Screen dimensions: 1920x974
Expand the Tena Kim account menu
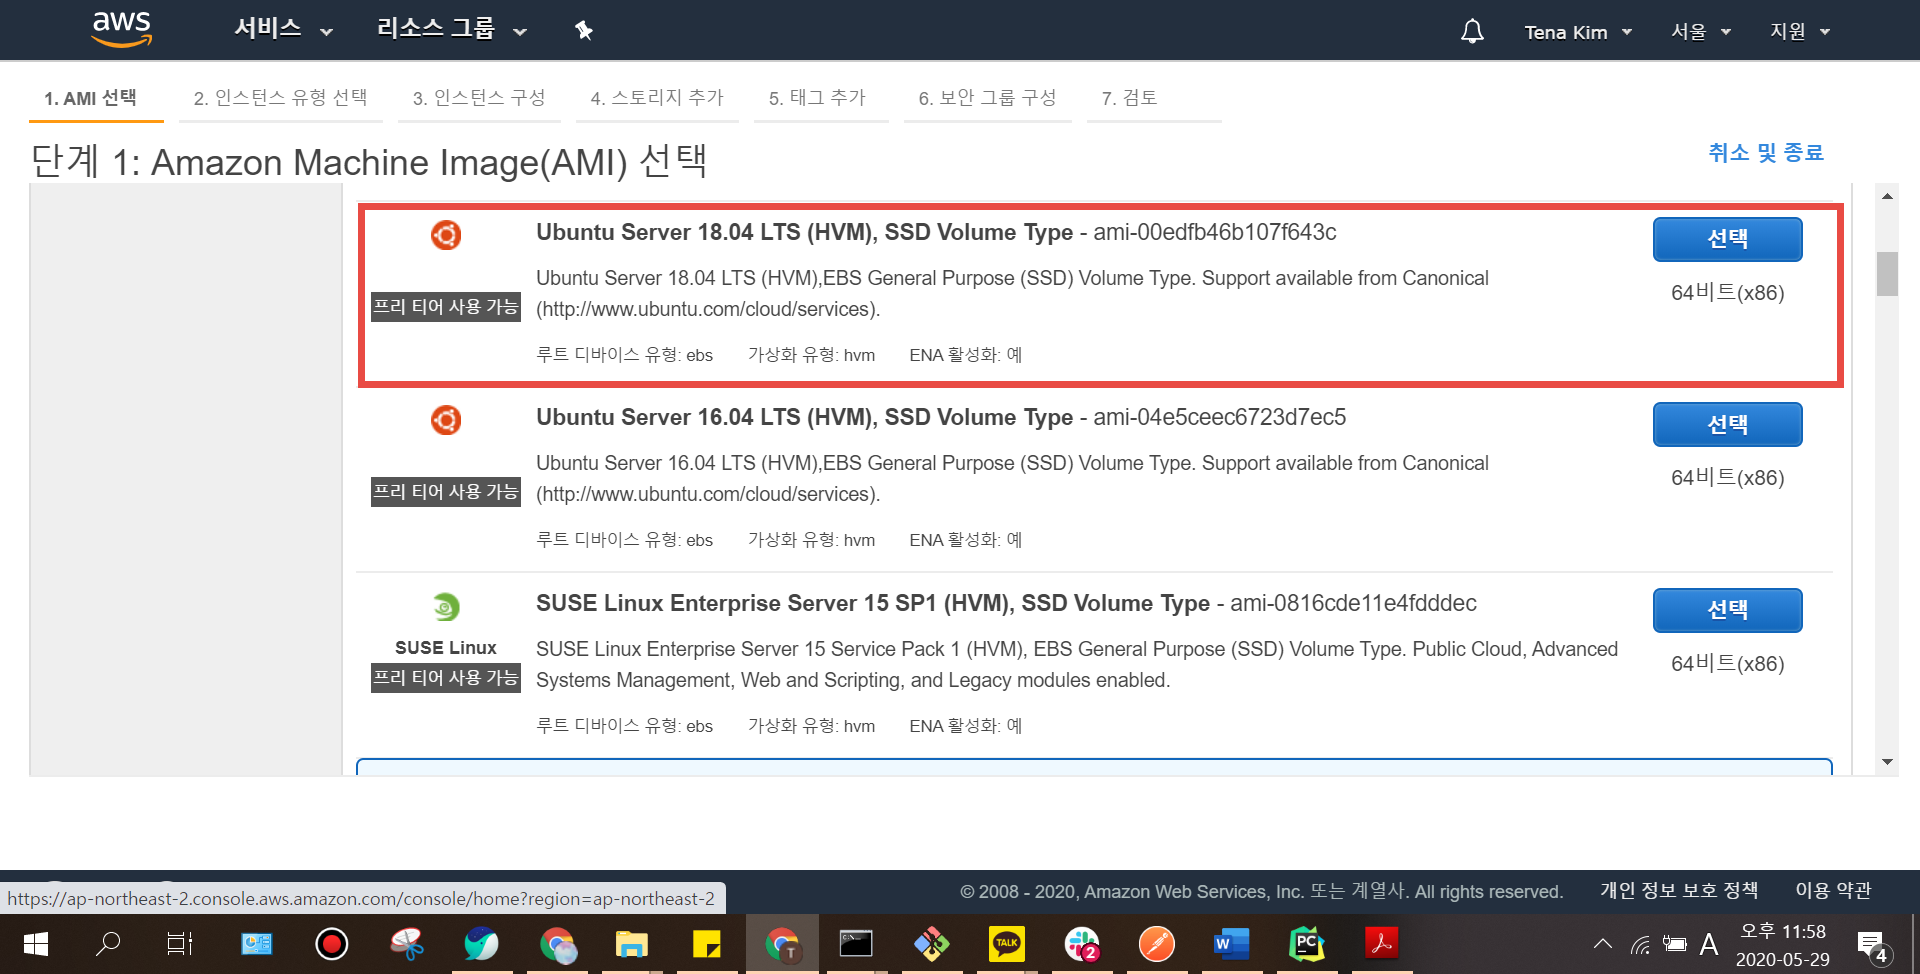(x=1578, y=32)
